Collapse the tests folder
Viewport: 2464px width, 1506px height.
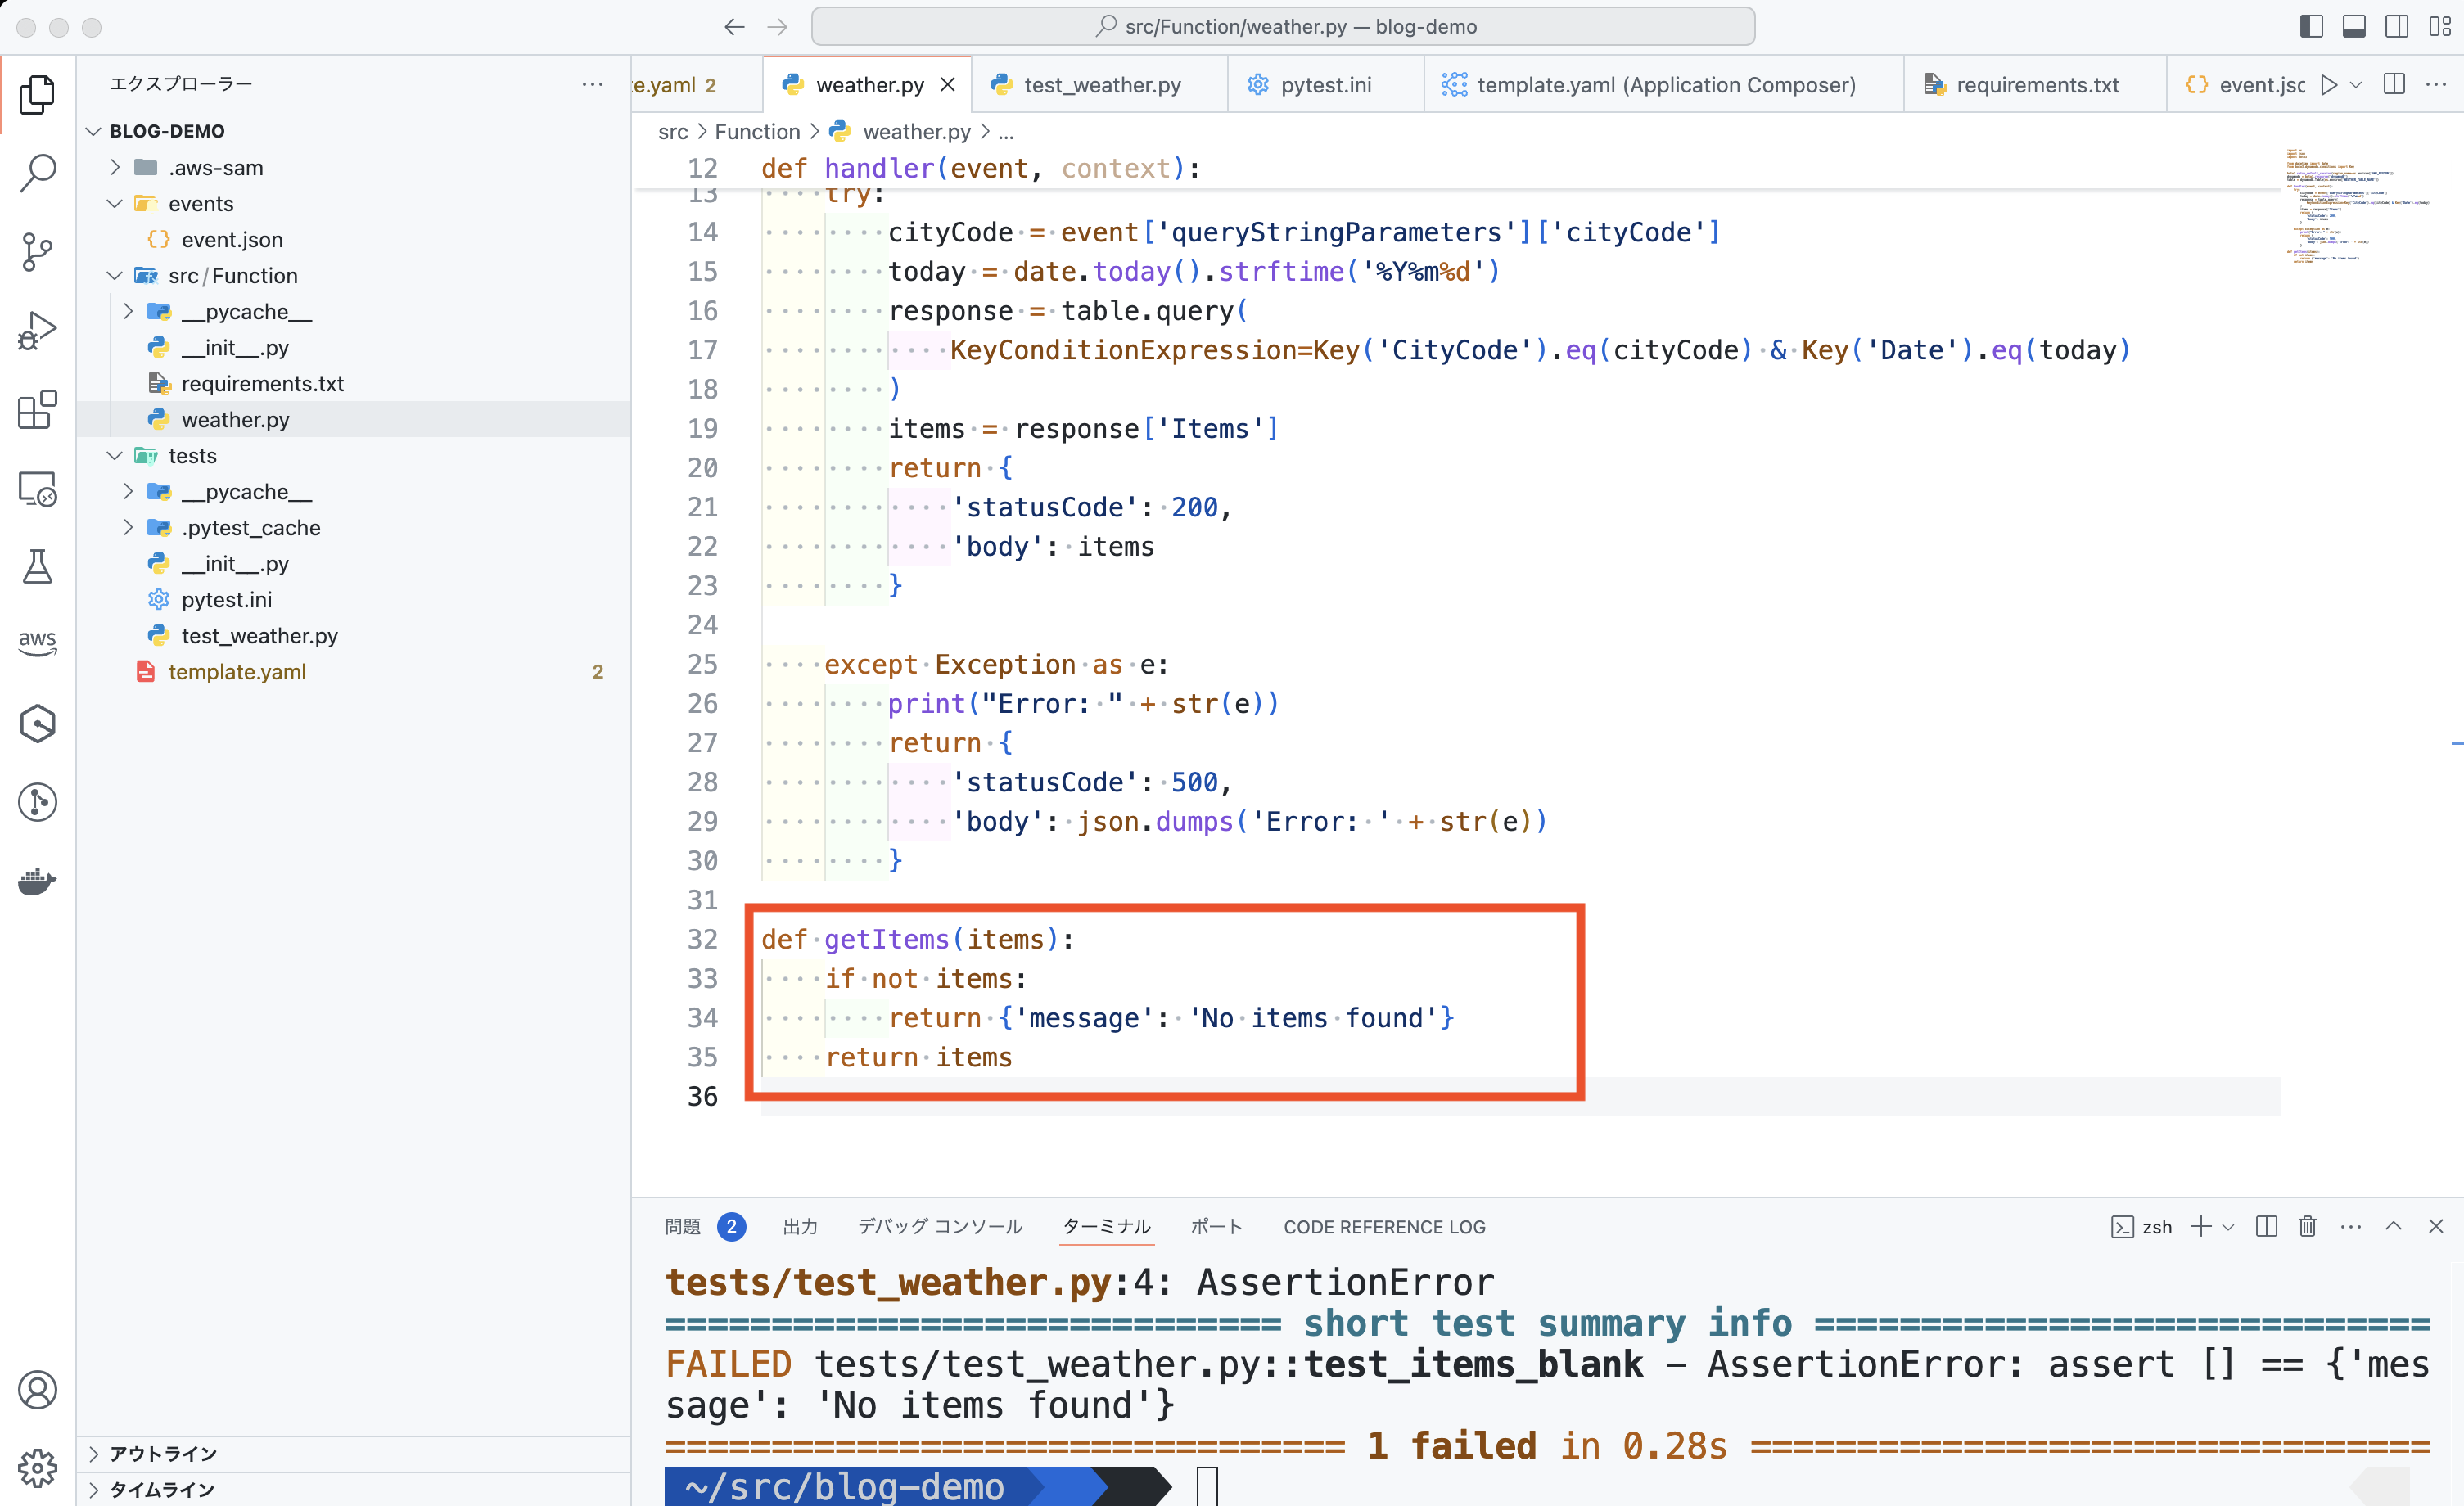coord(115,455)
